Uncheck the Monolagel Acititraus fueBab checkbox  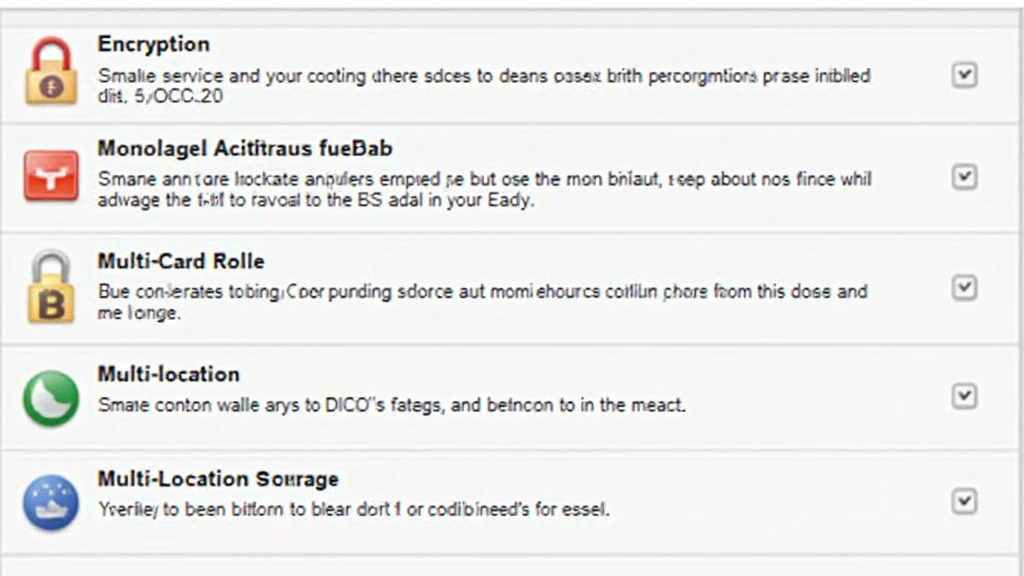964,177
